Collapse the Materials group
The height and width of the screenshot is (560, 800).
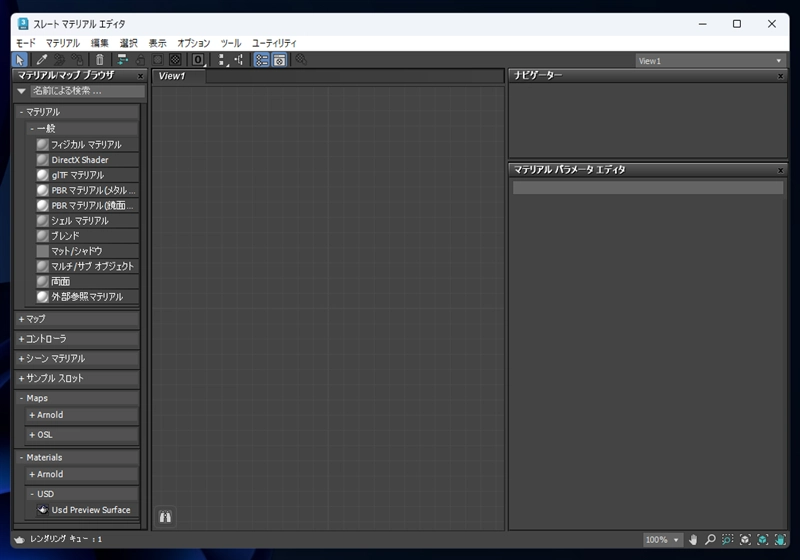pos(77,457)
